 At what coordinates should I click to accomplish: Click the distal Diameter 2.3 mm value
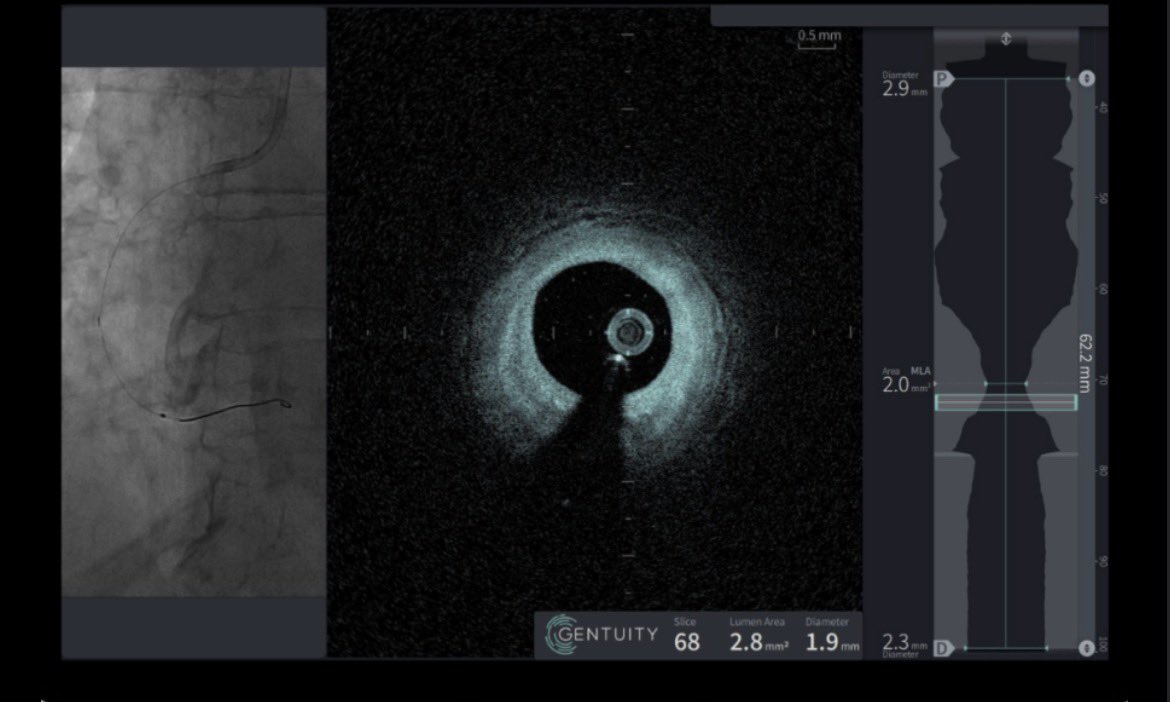click(x=904, y=642)
